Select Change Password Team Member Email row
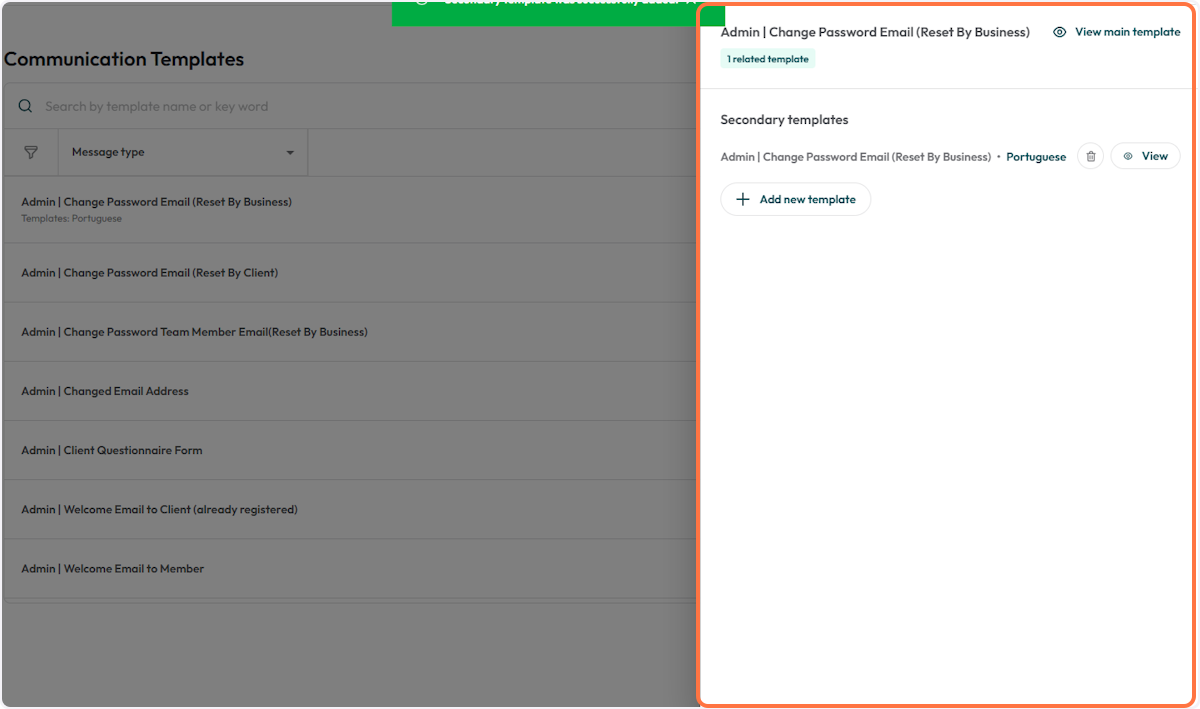1200x709 pixels. [194, 332]
